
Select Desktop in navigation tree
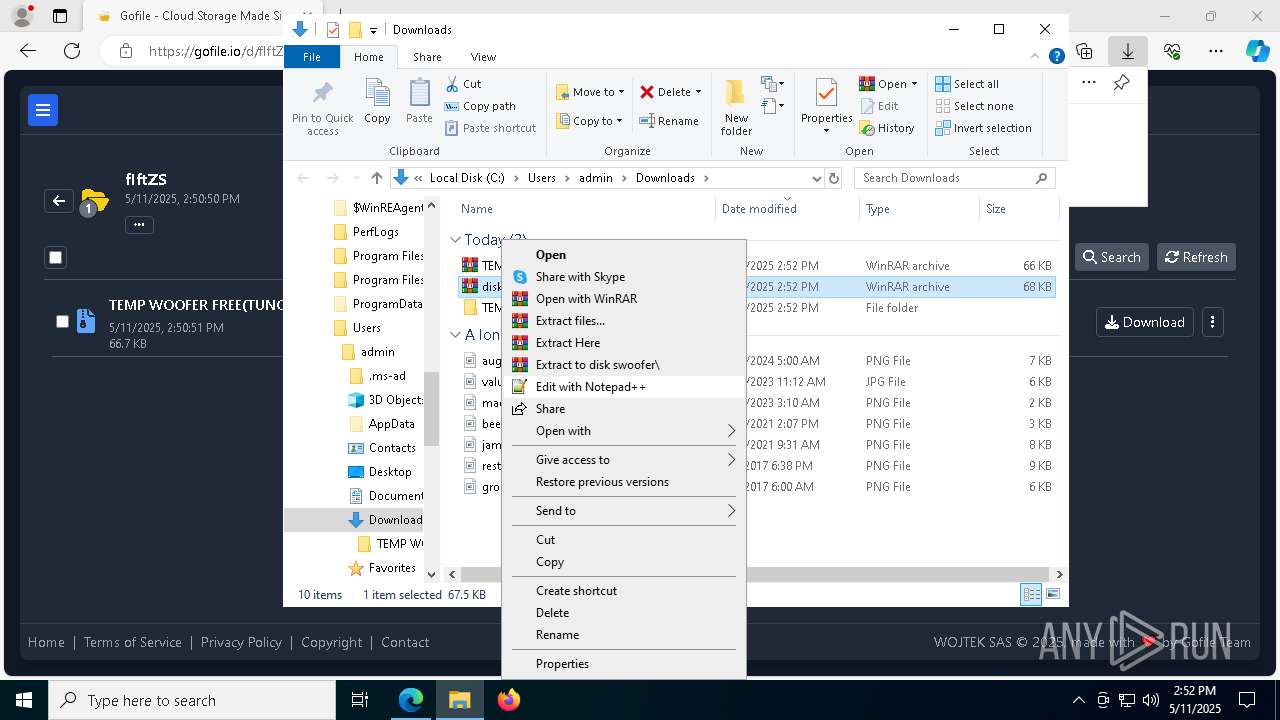point(390,472)
